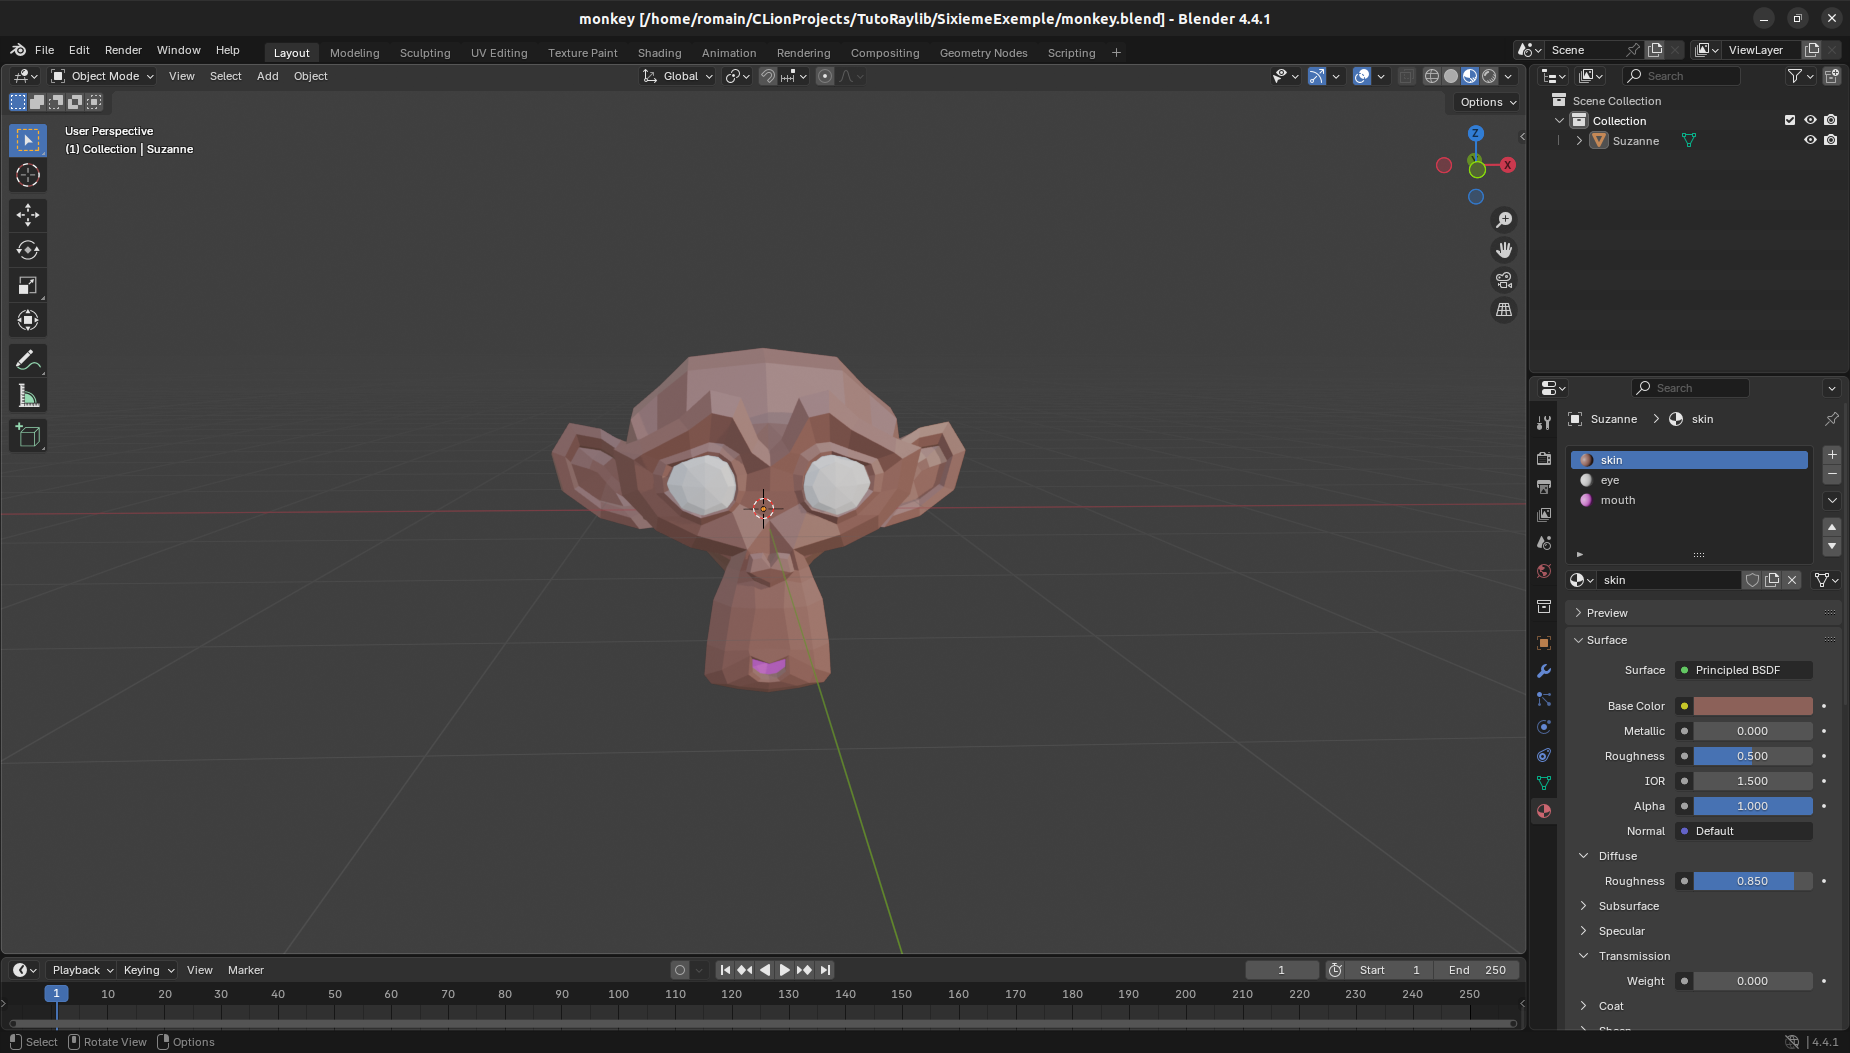Collapse the Surface section

pos(1605,640)
